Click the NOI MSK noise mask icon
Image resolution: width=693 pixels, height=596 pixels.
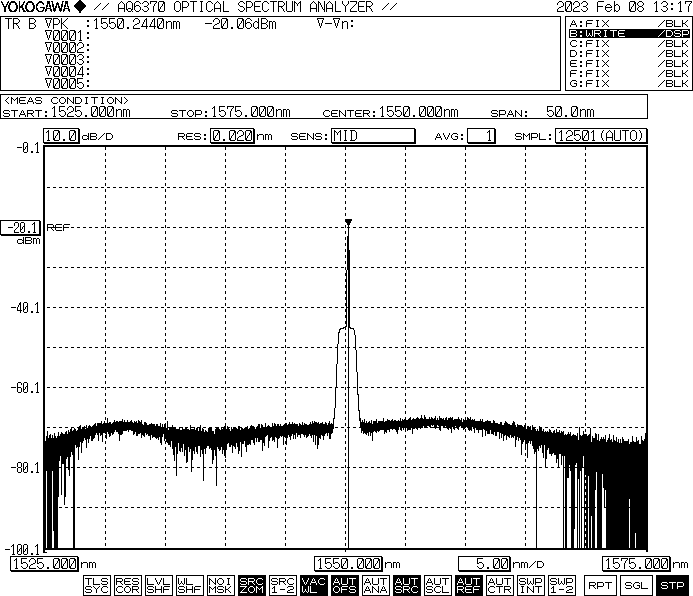pos(221,584)
